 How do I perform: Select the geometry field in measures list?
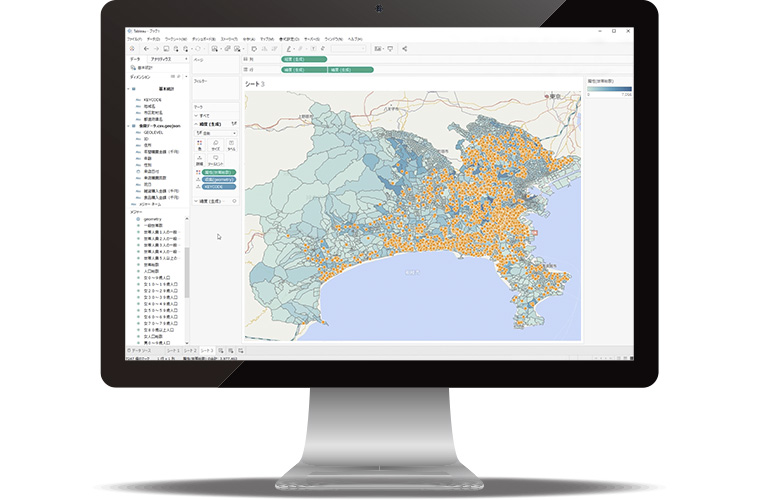[151, 217]
